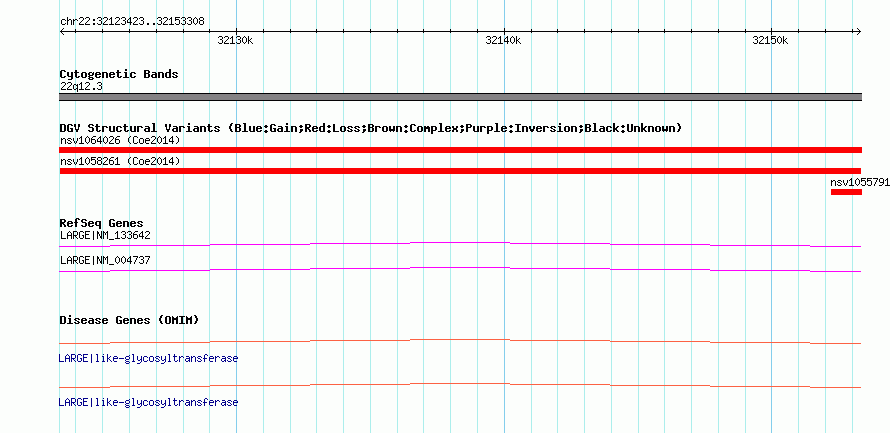Click the right arrowhead of the ruler
The height and width of the screenshot is (433, 890).
[x=858, y=31]
